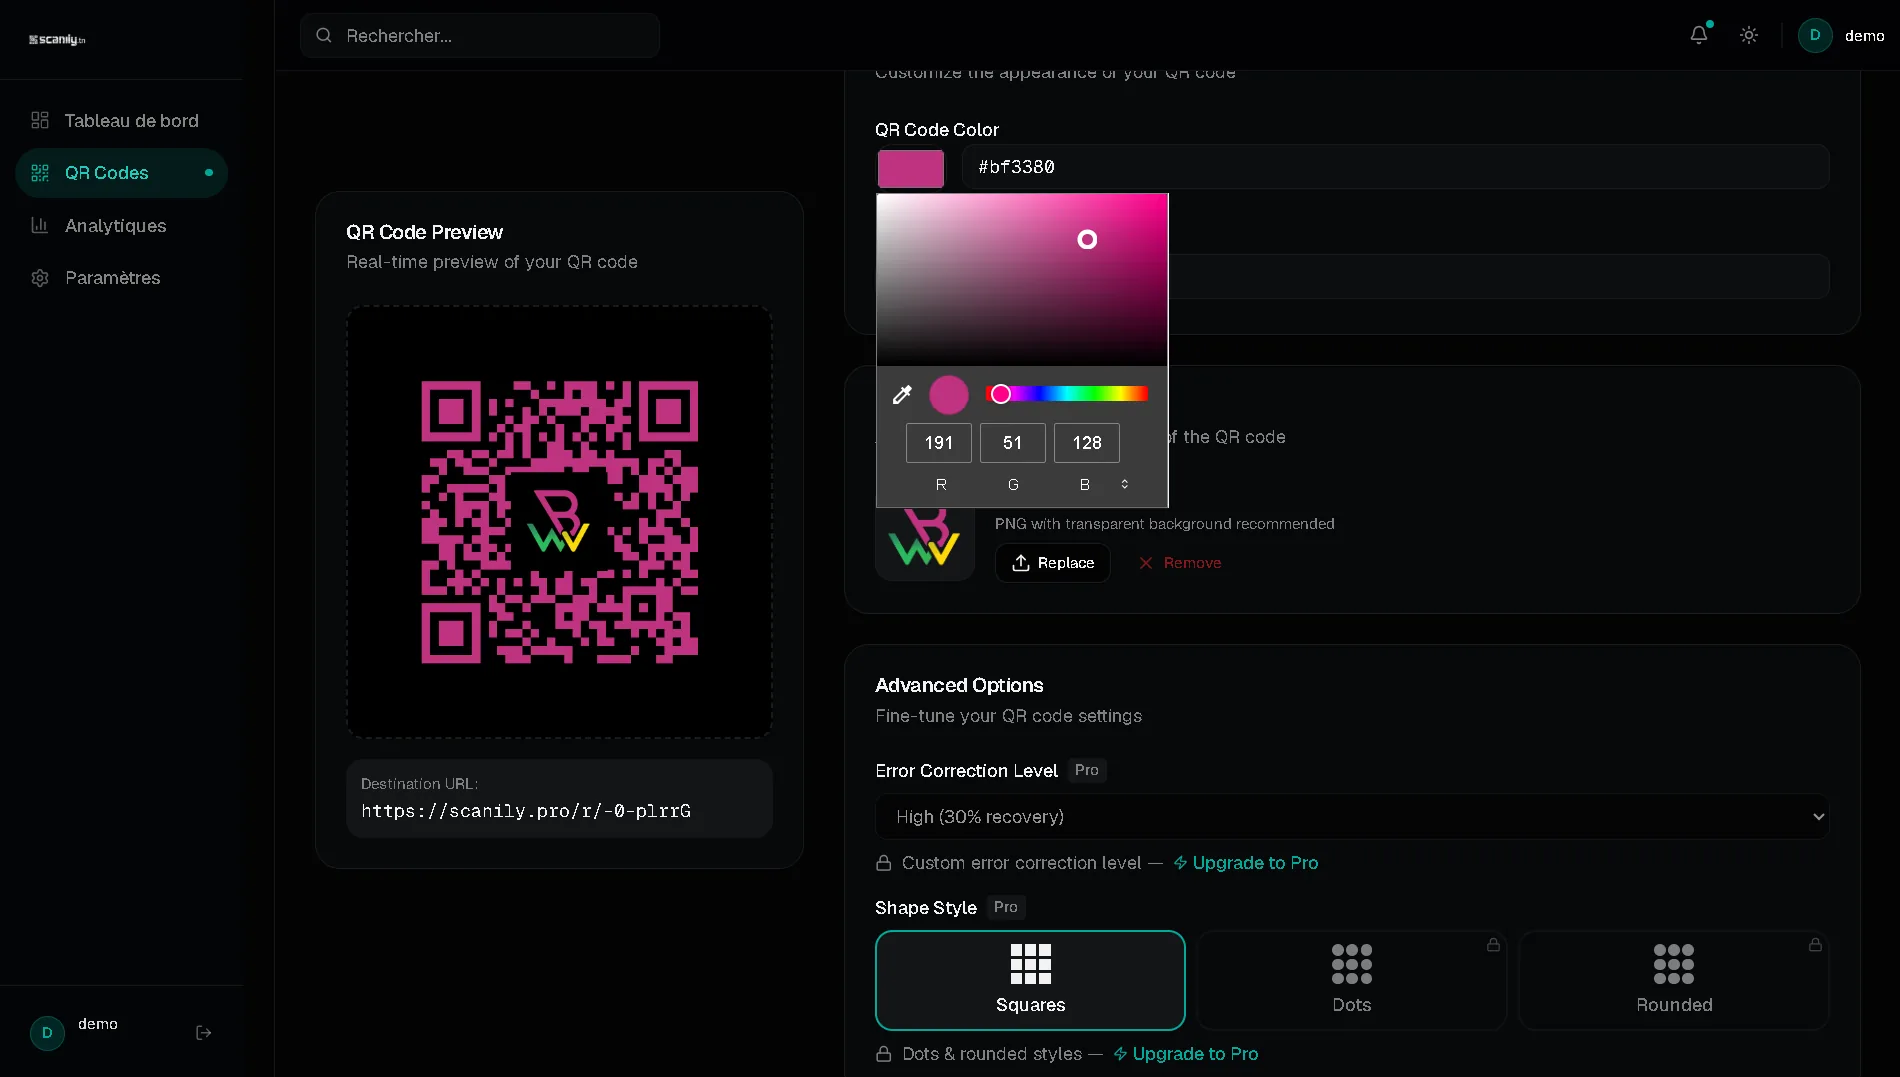Toggle light/dark theme sun icon
Image resolution: width=1900 pixels, height=1077 pixels.
tap(1749, 35)
